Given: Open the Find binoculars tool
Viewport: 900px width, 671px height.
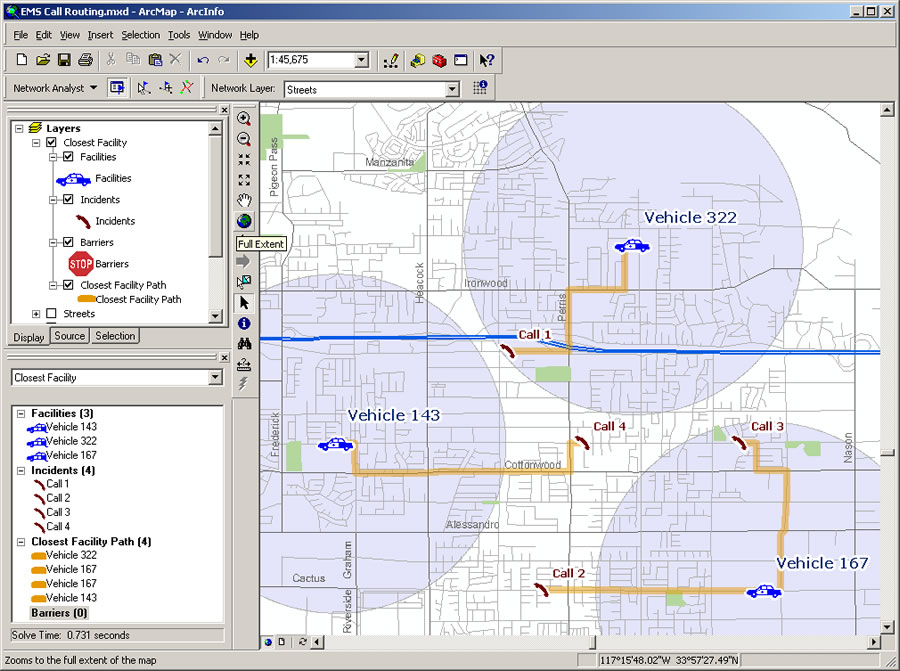Looking at the screenshot, I should pyautogui.click(x=244, y=343).
